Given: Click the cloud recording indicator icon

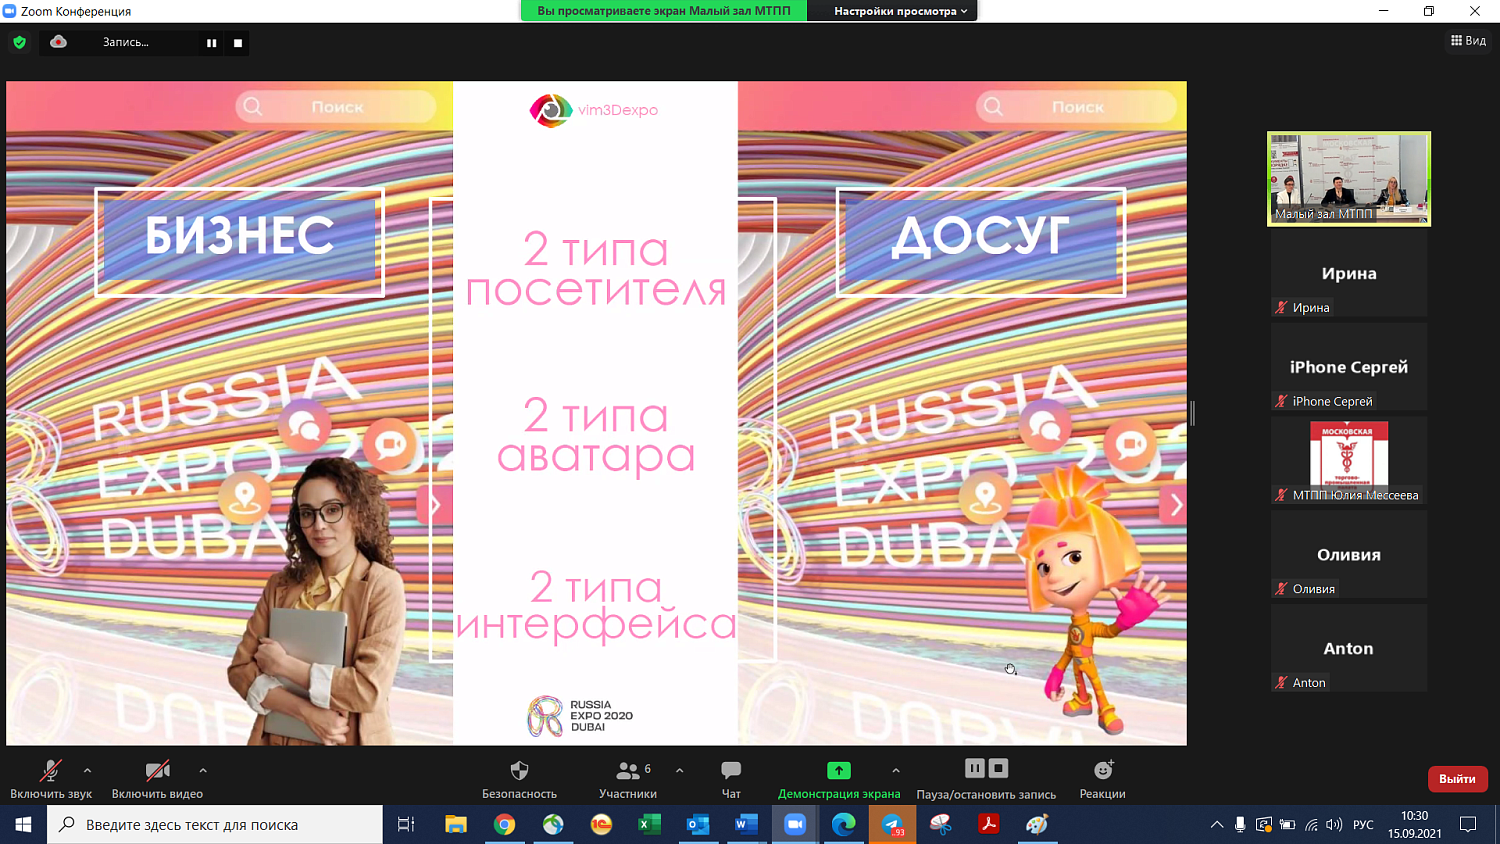Looking at the screenshot, I should coord(59,42).
